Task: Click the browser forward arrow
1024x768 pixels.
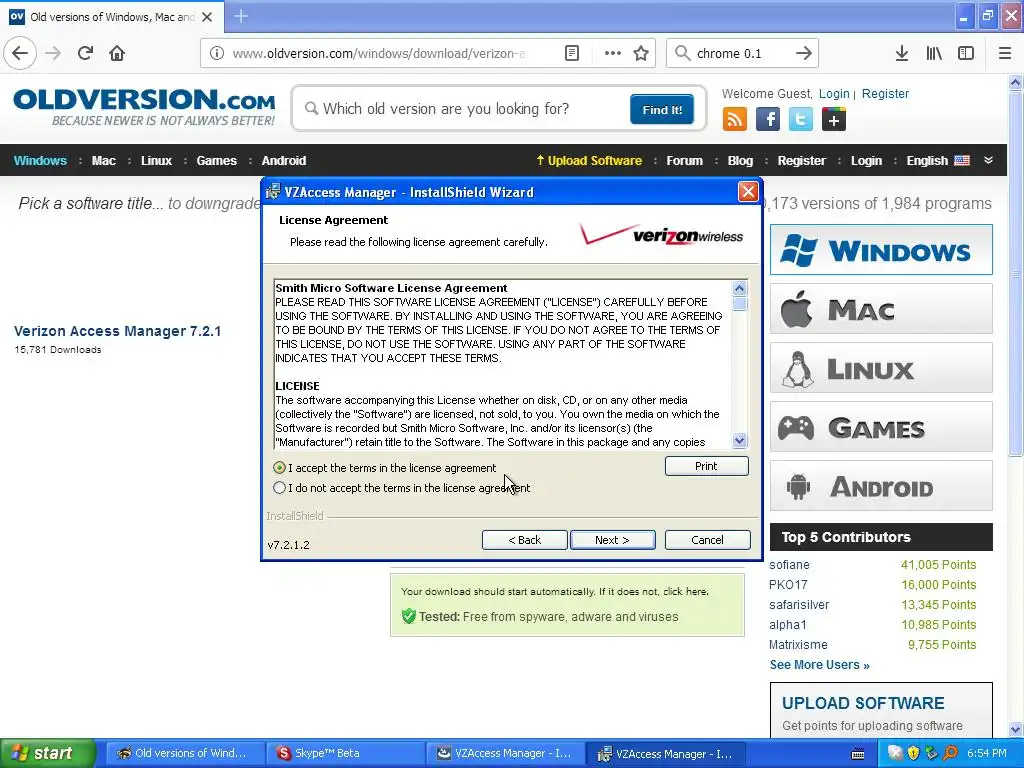Action: [x=53, y=53]
